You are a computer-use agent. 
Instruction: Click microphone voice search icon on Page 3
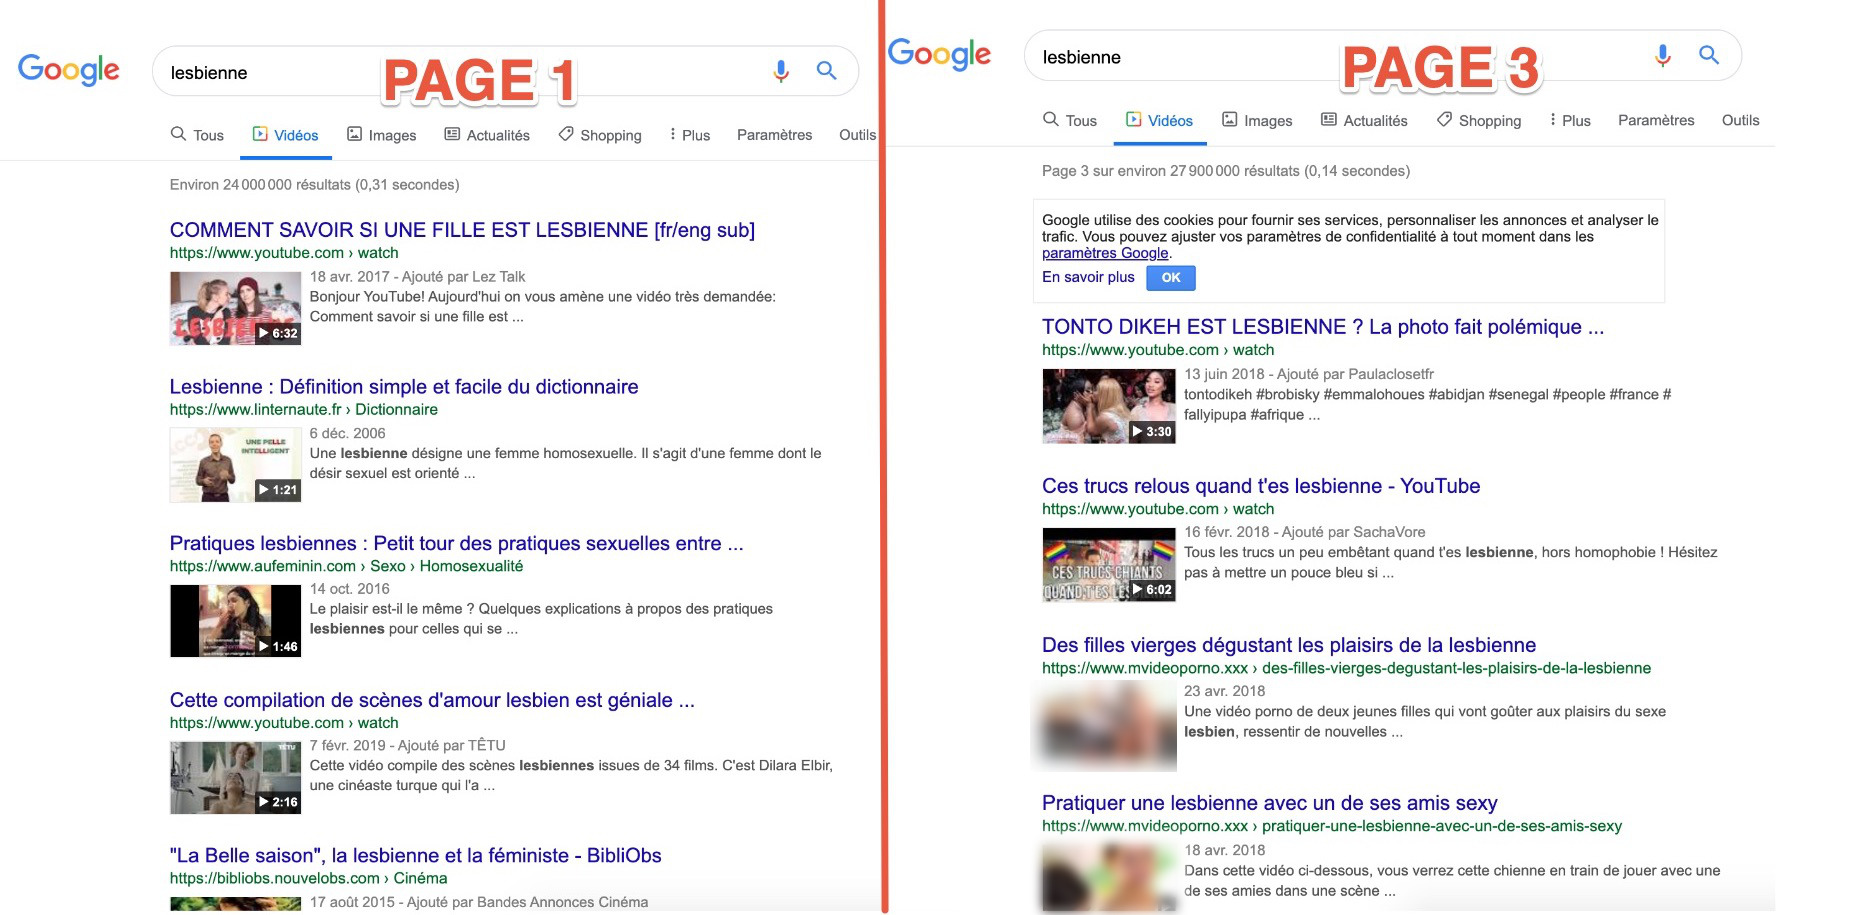(x=1662, y=55)
